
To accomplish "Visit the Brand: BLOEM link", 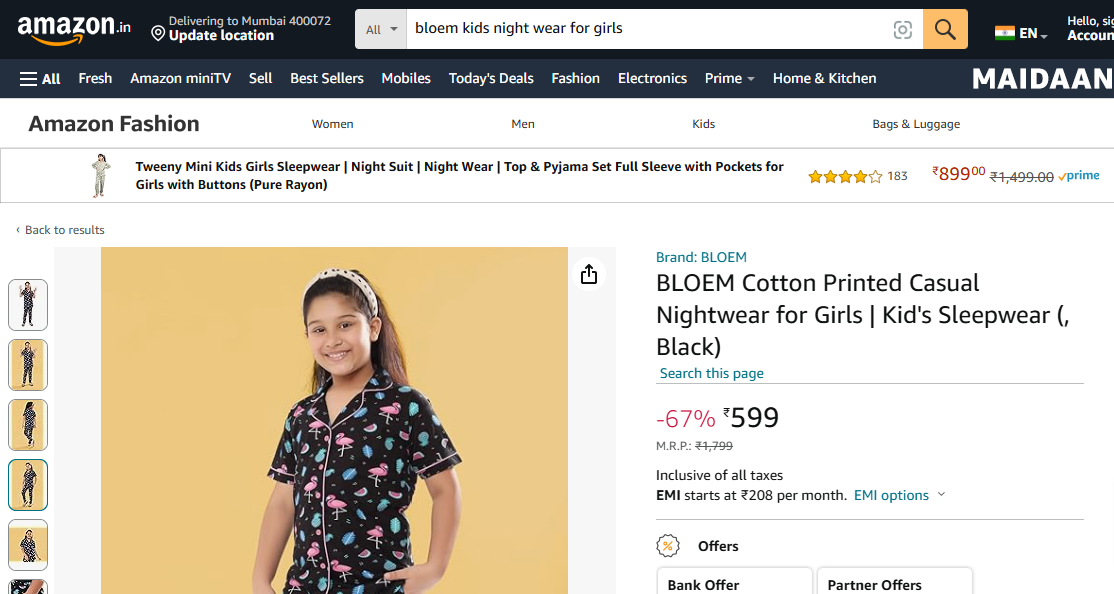I will click(701, 257).
